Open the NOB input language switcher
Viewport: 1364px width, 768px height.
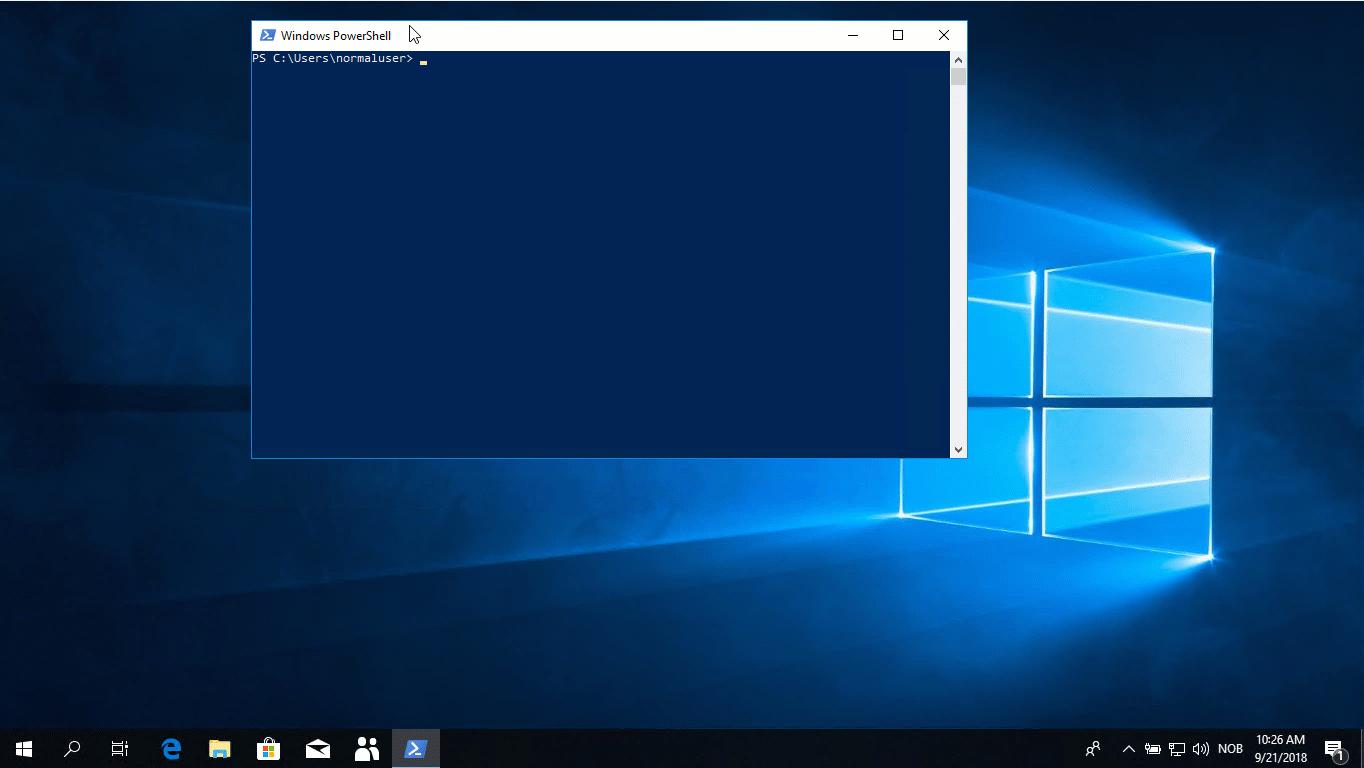pos(1230,749)
